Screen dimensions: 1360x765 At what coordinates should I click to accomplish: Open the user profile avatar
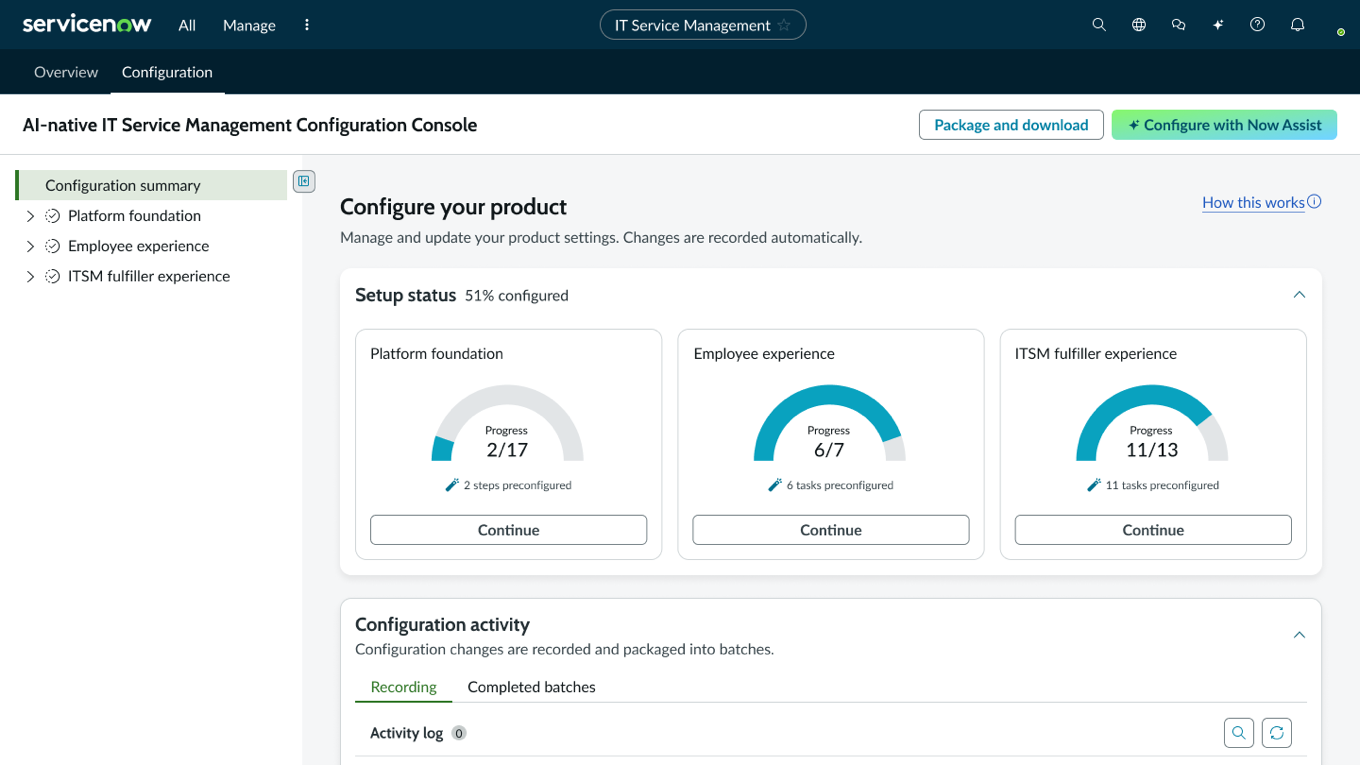click(1335, 26)
